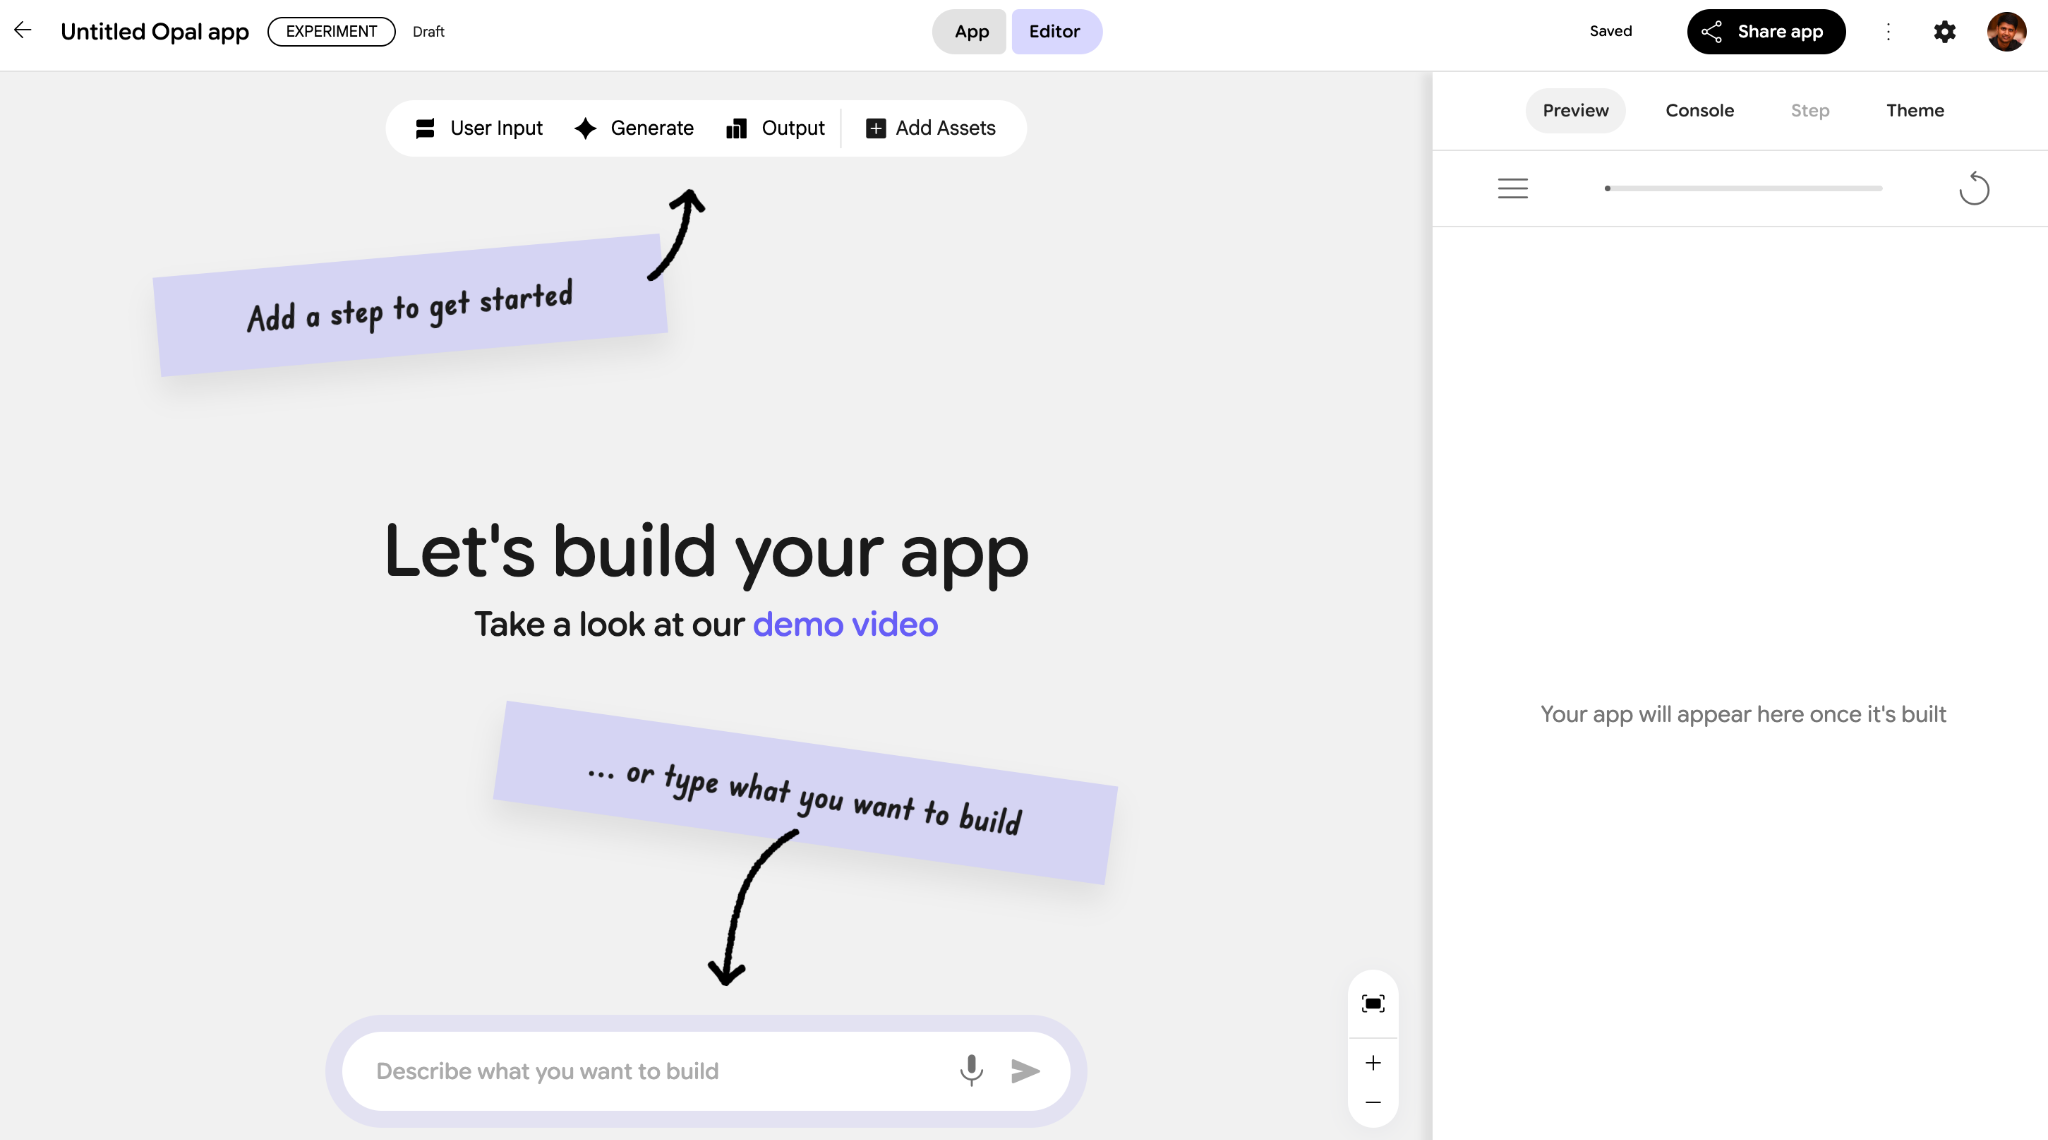The height and width of the screenshot is (1140, 2048).
Task: Open the three-dot overflow menu
Action: [1888, 32]
